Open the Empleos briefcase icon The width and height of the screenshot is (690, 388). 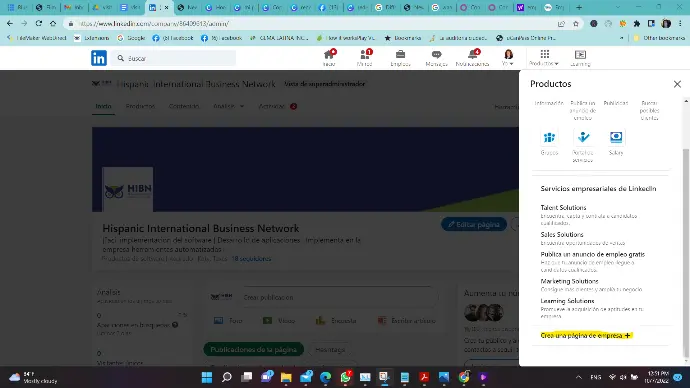click(x=400, y=58)
